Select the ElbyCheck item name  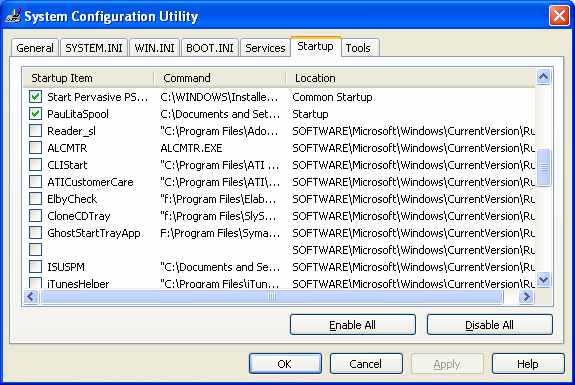click(x=72, y=199)
